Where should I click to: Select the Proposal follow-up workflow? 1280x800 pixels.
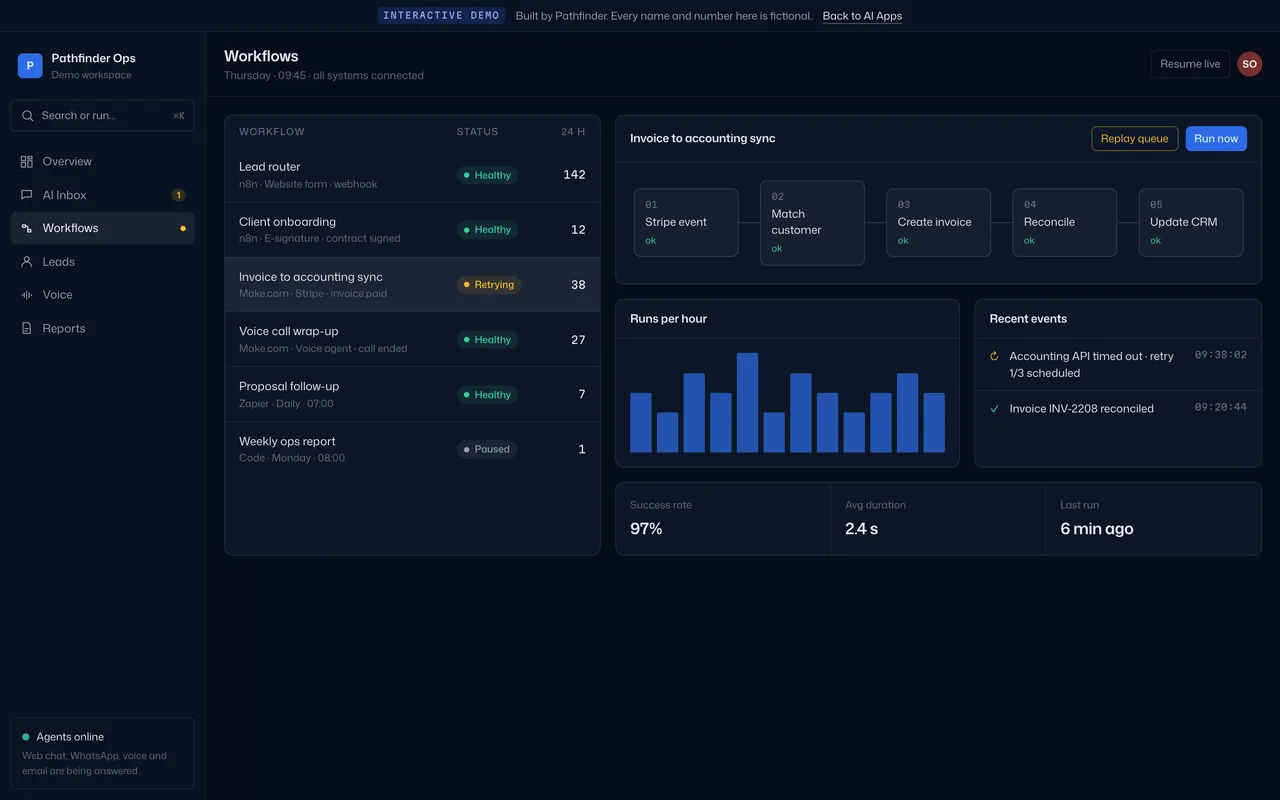click(x=412, y=395)
